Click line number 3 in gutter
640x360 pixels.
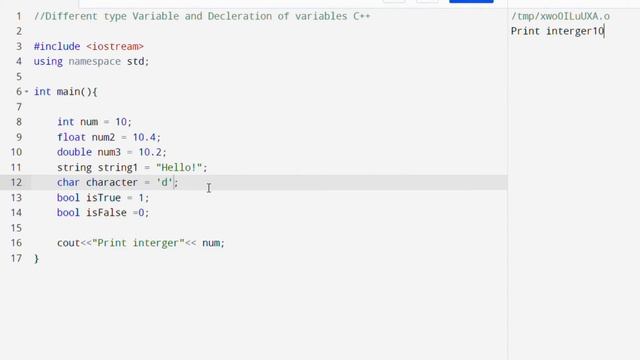click(x=19, y=47)
